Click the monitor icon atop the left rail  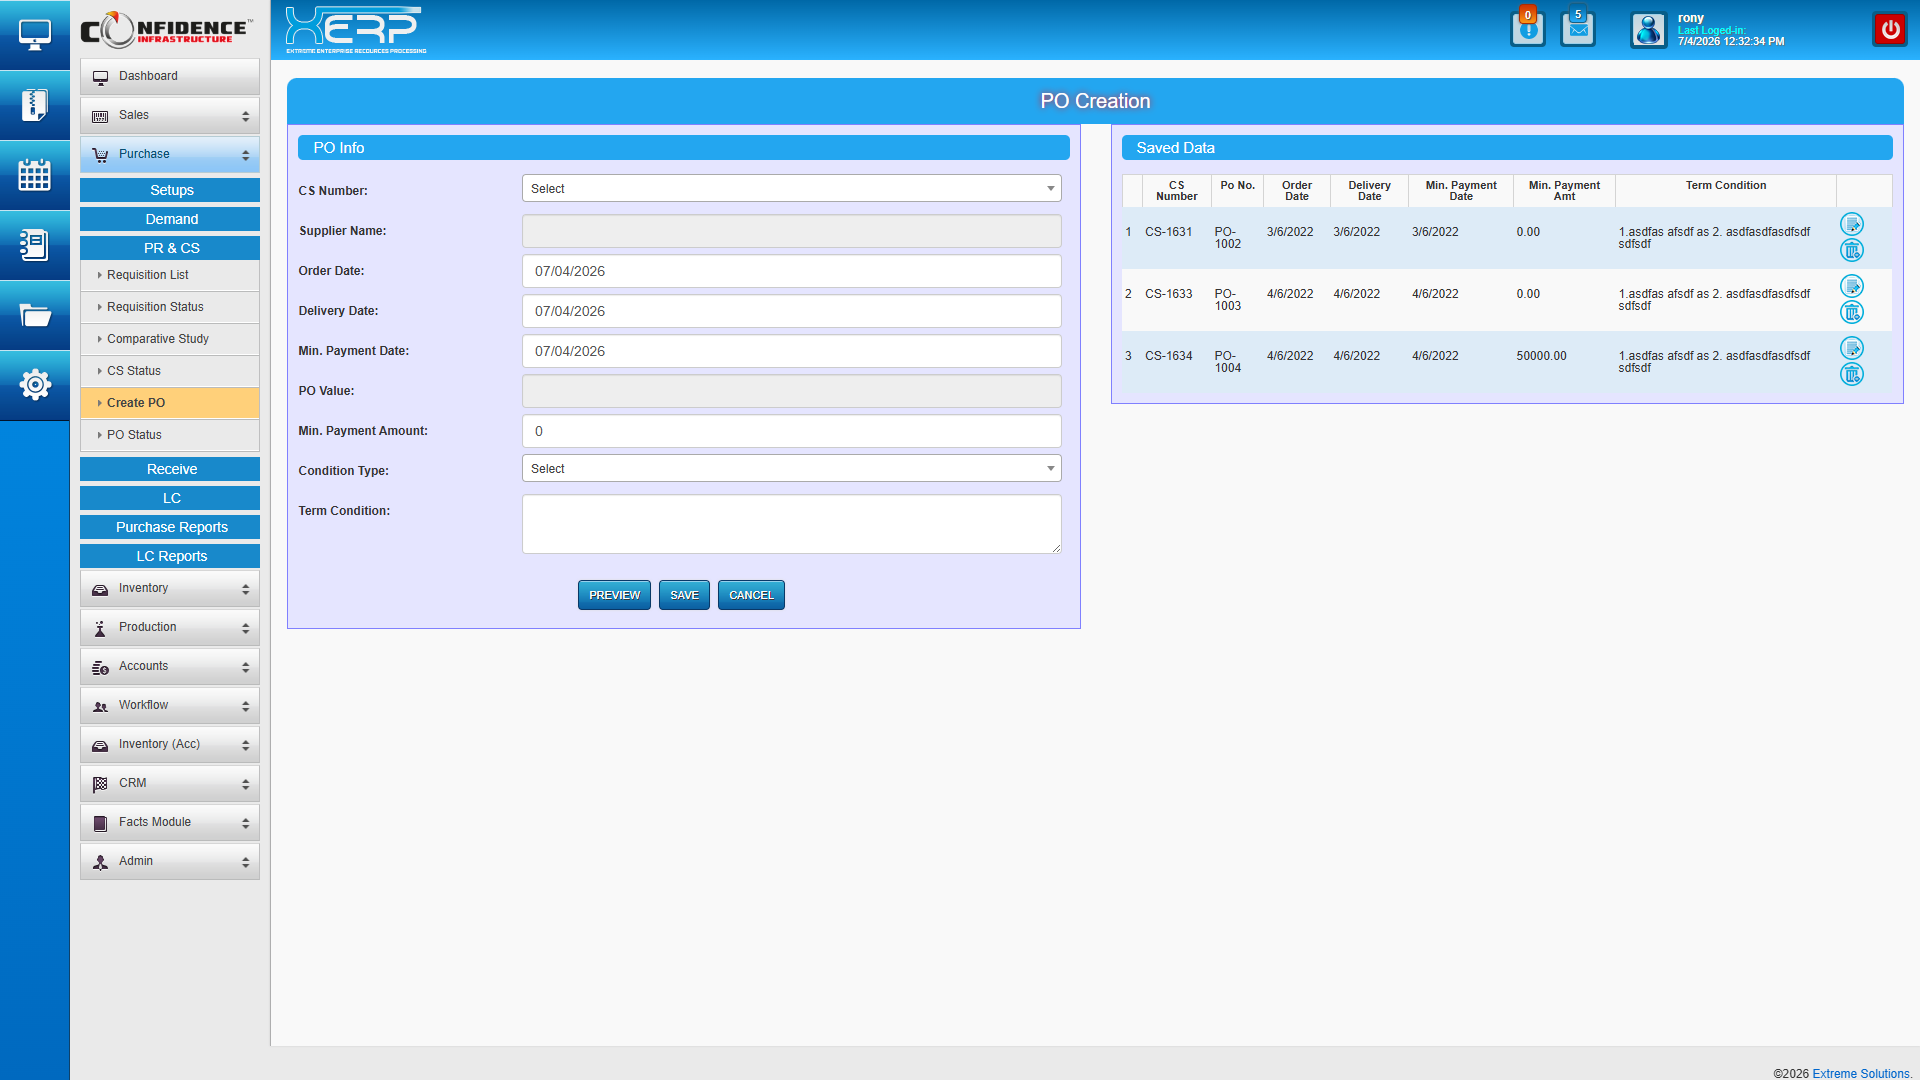click(35, 33)
